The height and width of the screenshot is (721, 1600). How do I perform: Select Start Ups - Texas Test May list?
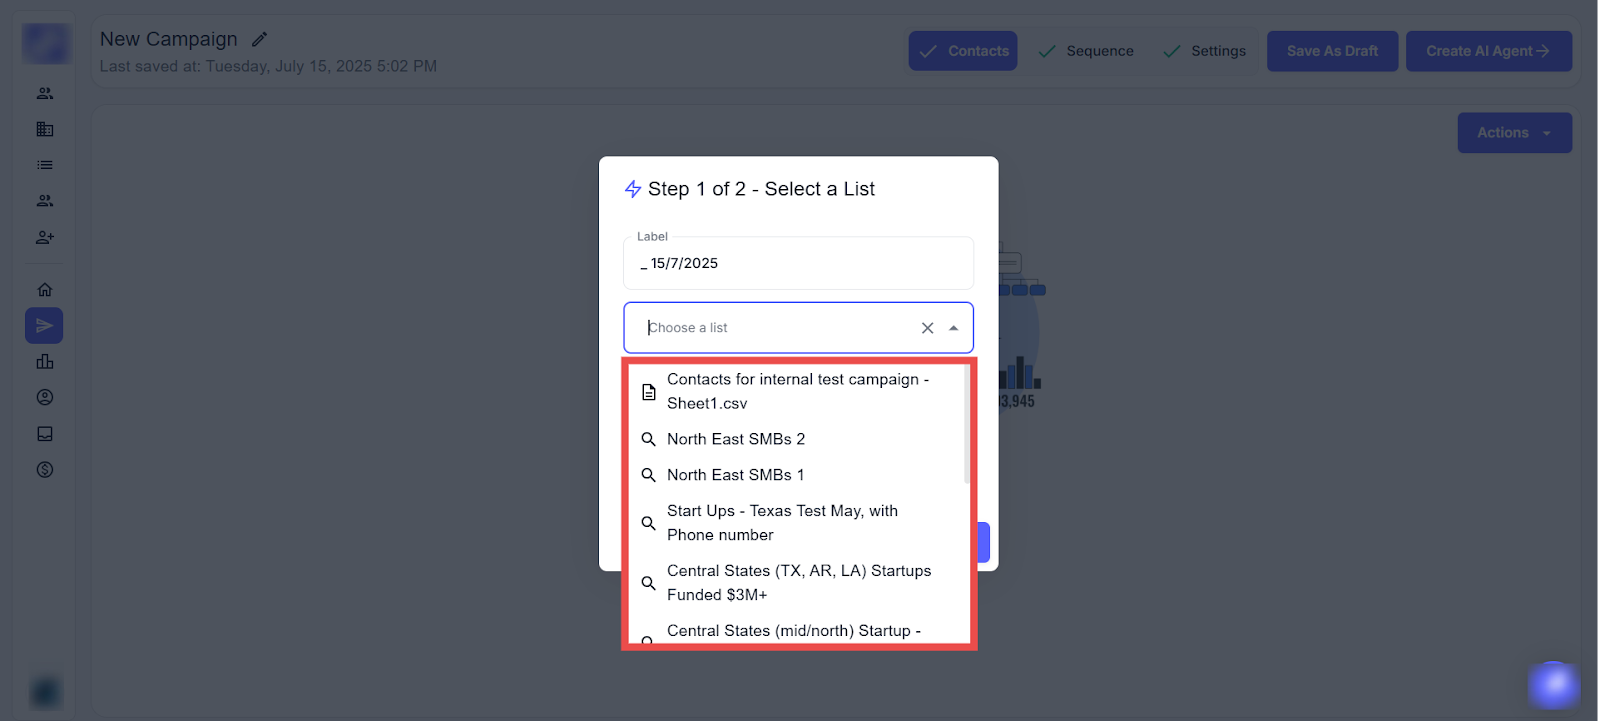[x=782, y=523]
